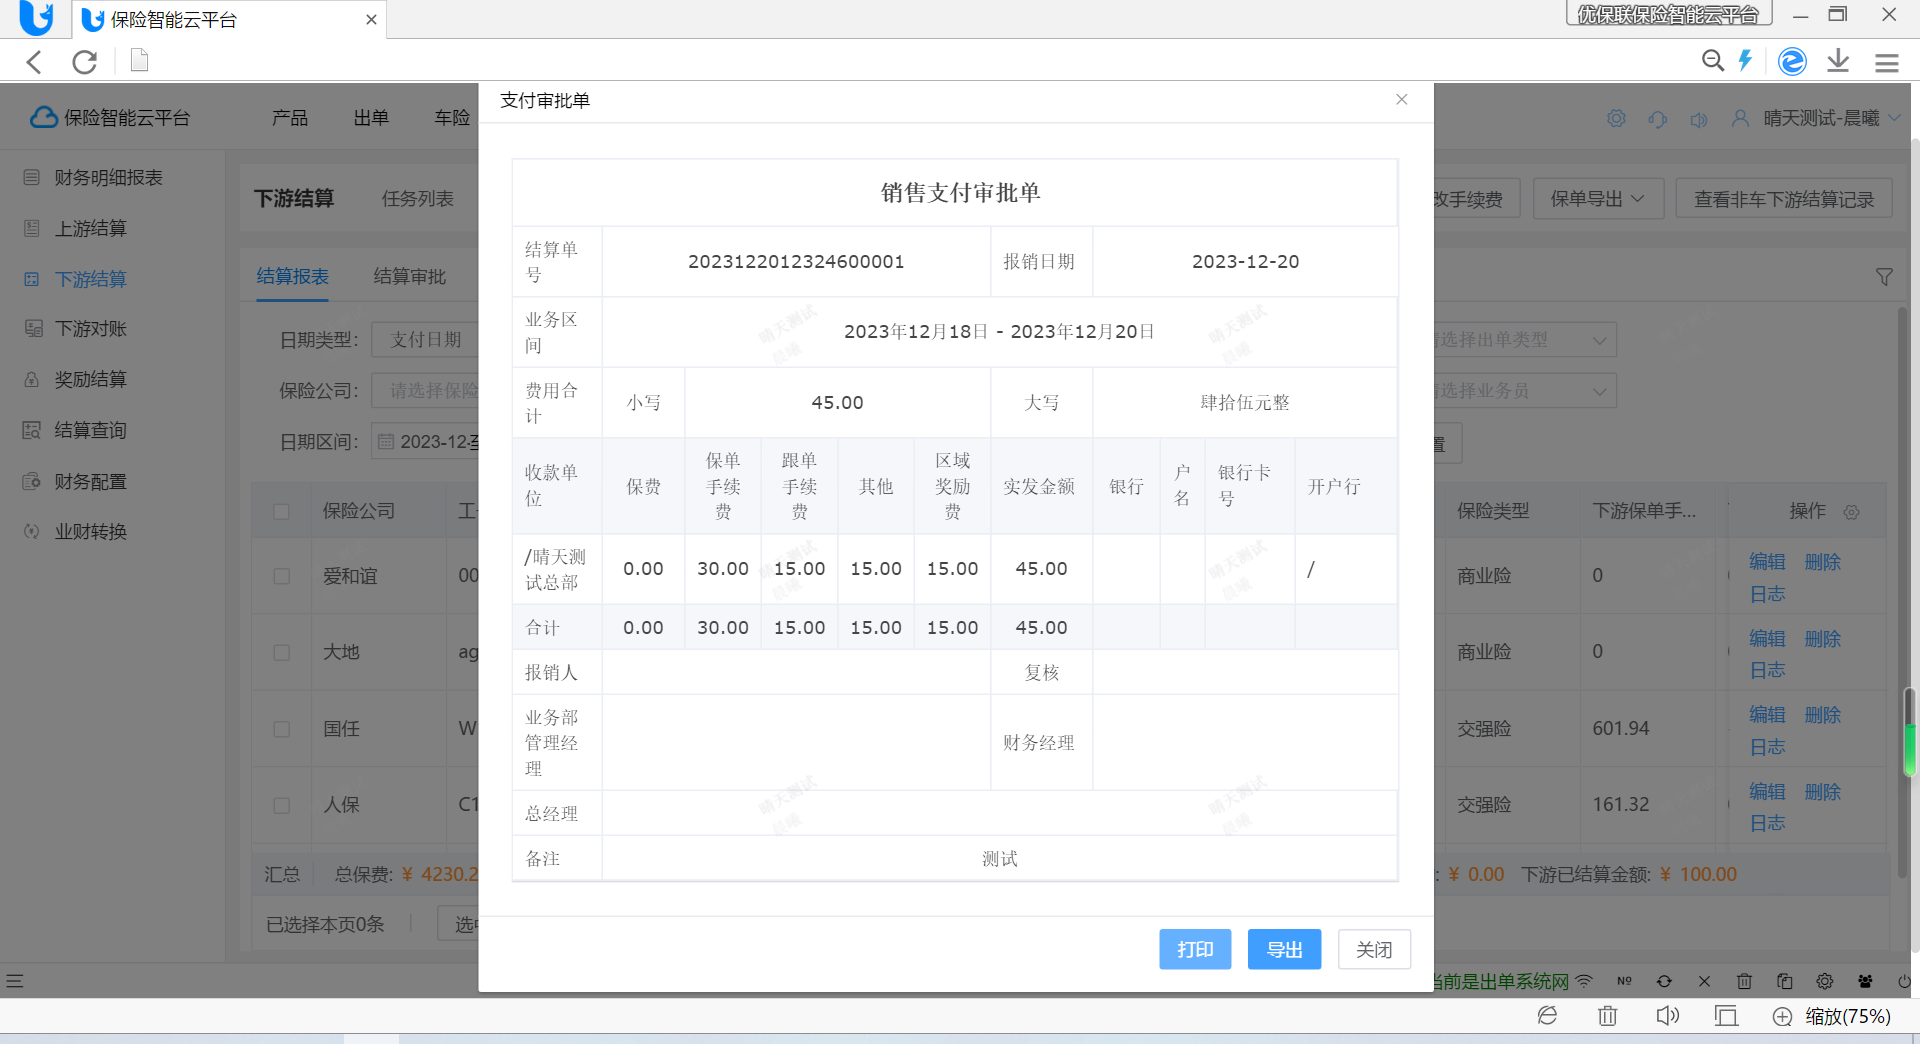Open the status bar gear settings icon
The width and height of the screenshot is (1920, 1044).
(1824, 981)
